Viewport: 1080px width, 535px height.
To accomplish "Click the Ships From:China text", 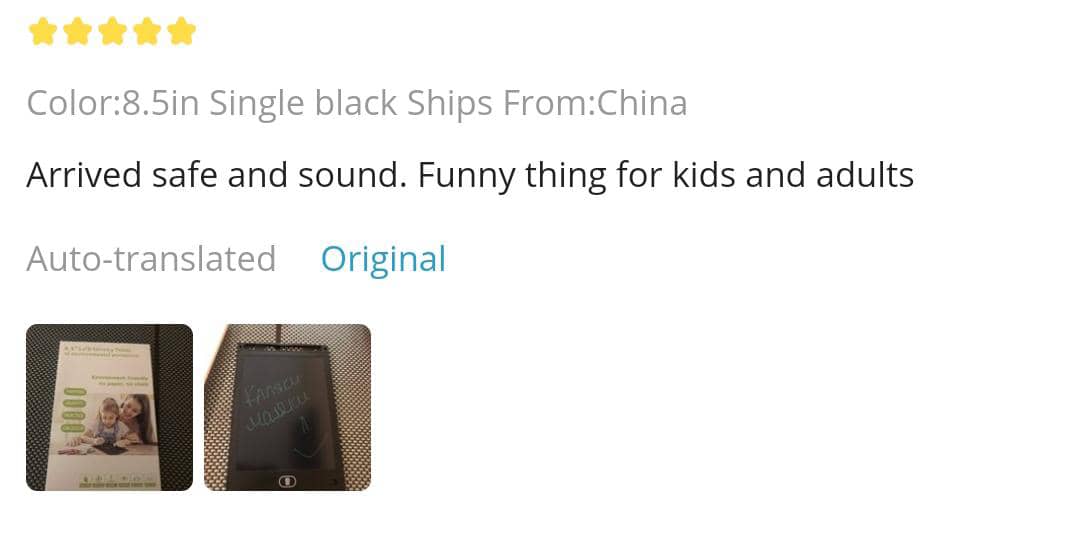I will 546,103.
